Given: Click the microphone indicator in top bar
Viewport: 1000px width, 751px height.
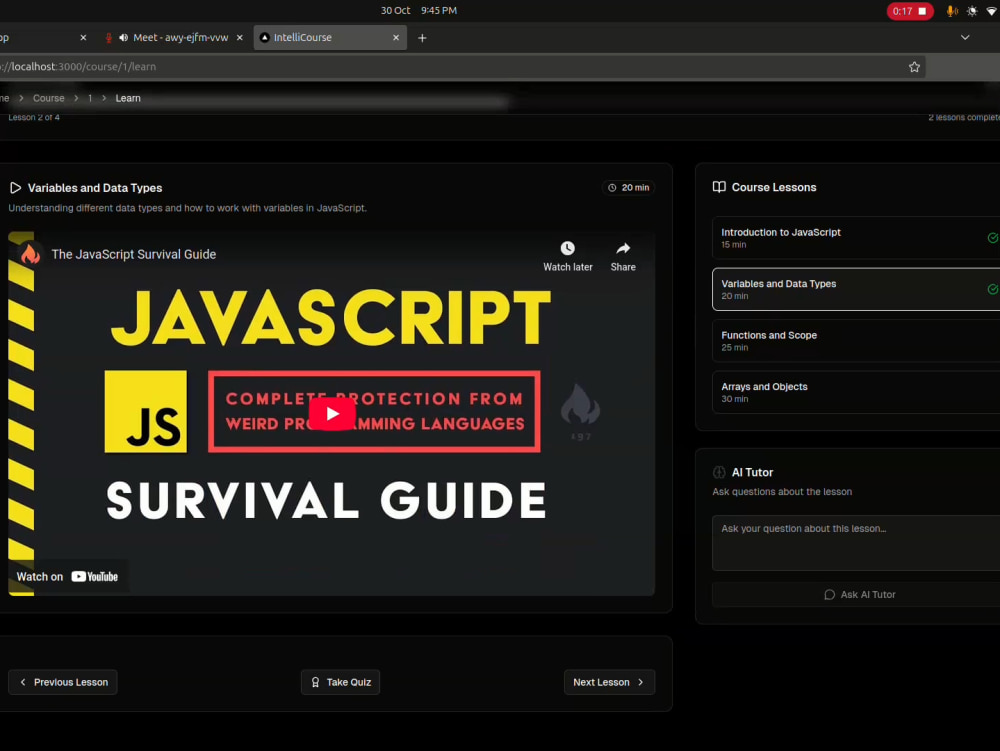Looking at the screenshot, I should click(x=951, y=11).
